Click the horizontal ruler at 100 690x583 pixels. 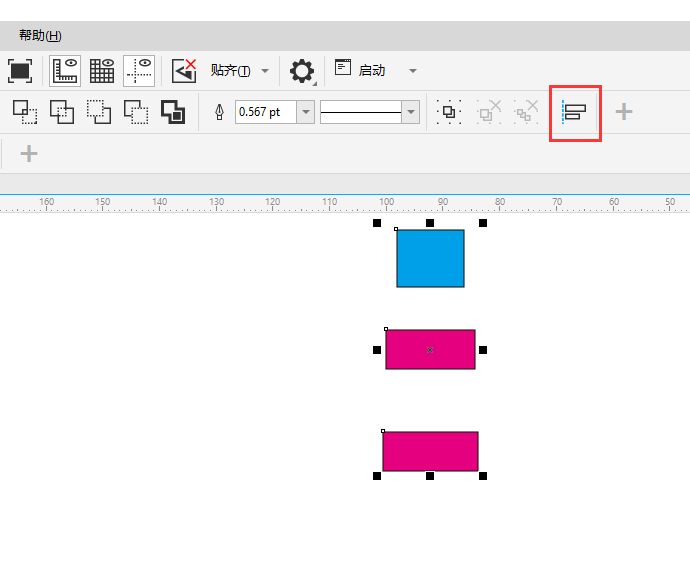tap(386, 203)
